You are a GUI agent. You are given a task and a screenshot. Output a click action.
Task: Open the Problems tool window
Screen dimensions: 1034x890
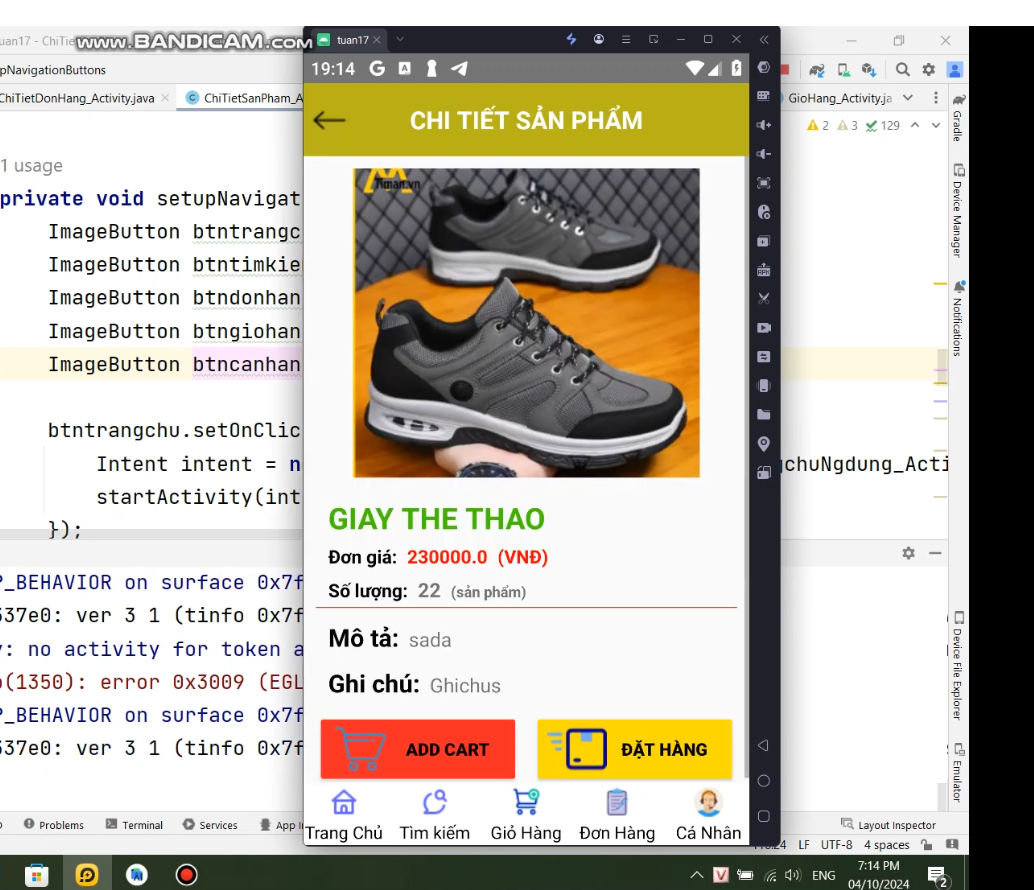pos(54,825)
